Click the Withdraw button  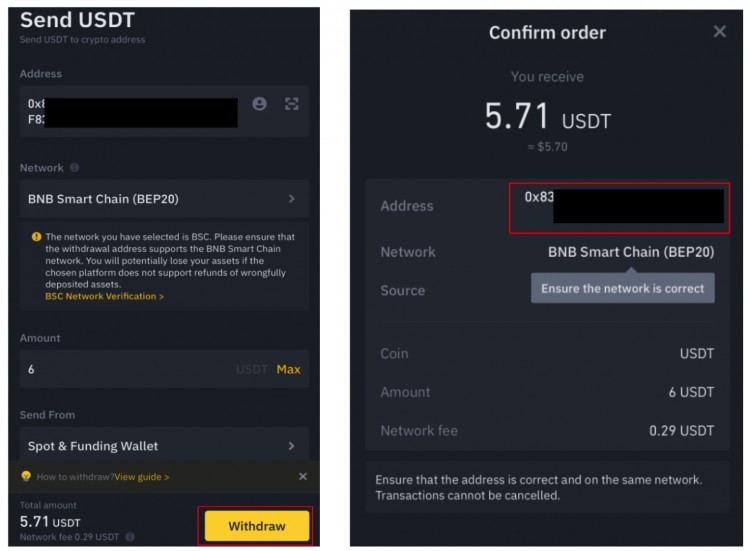coord(257,526)
